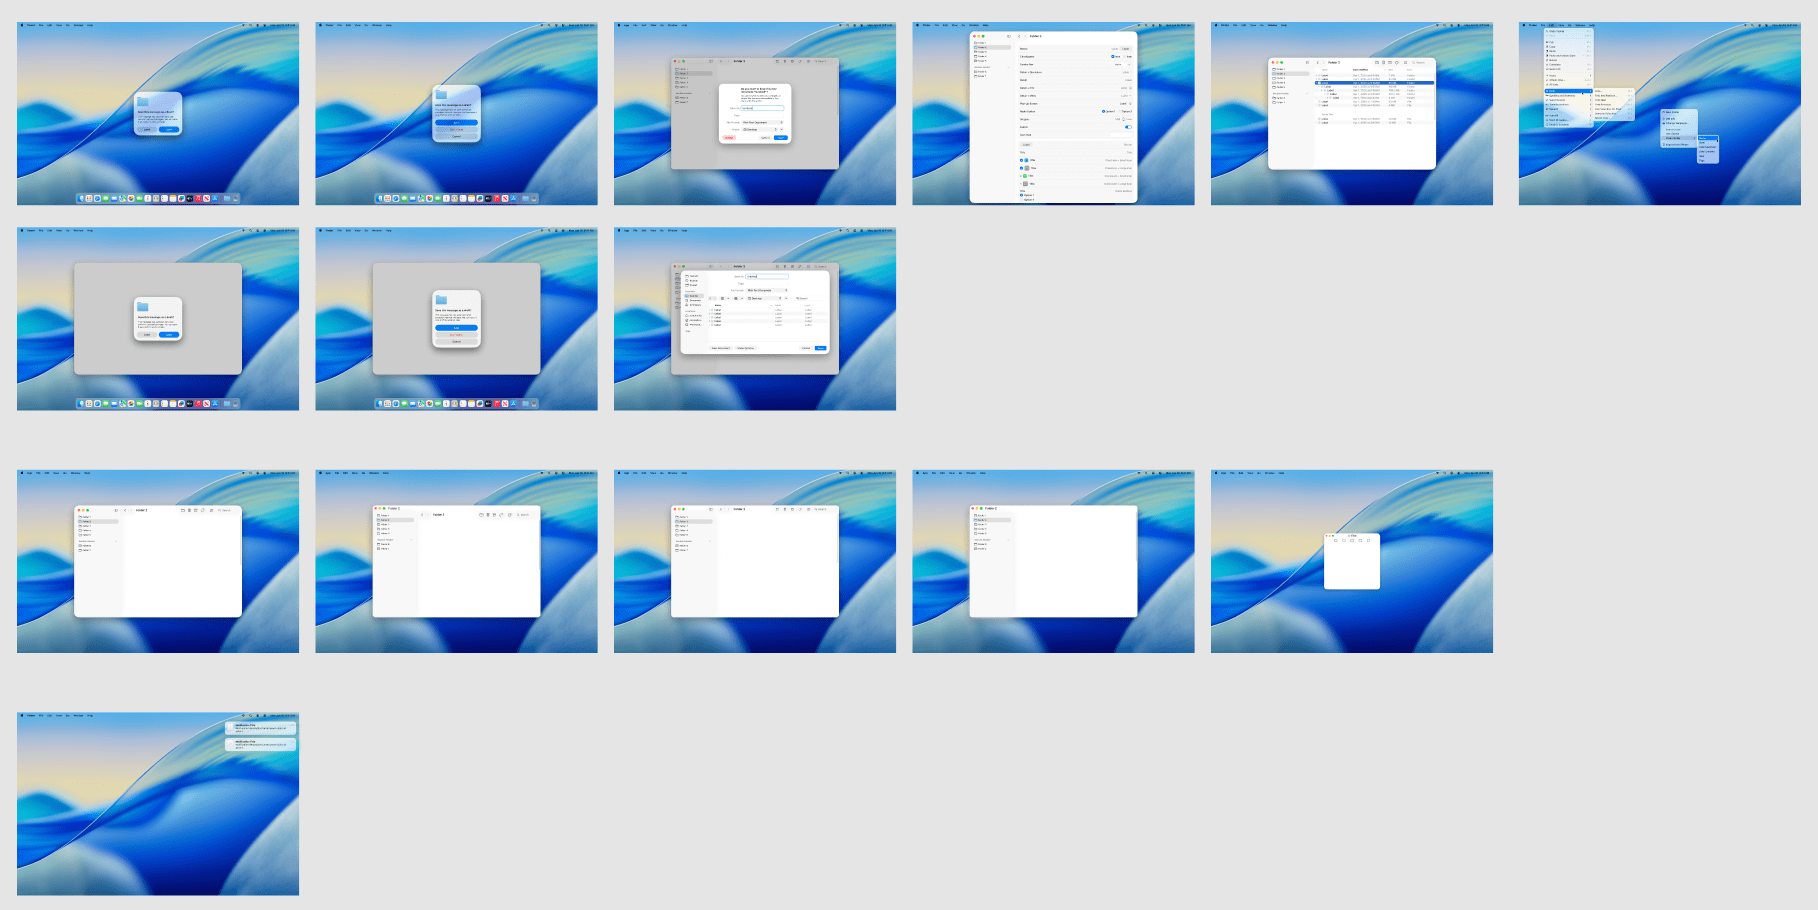Toggle second Title checkbox in settings form list
Viewport: 1818px width, 910px height.
point(1021,168)
